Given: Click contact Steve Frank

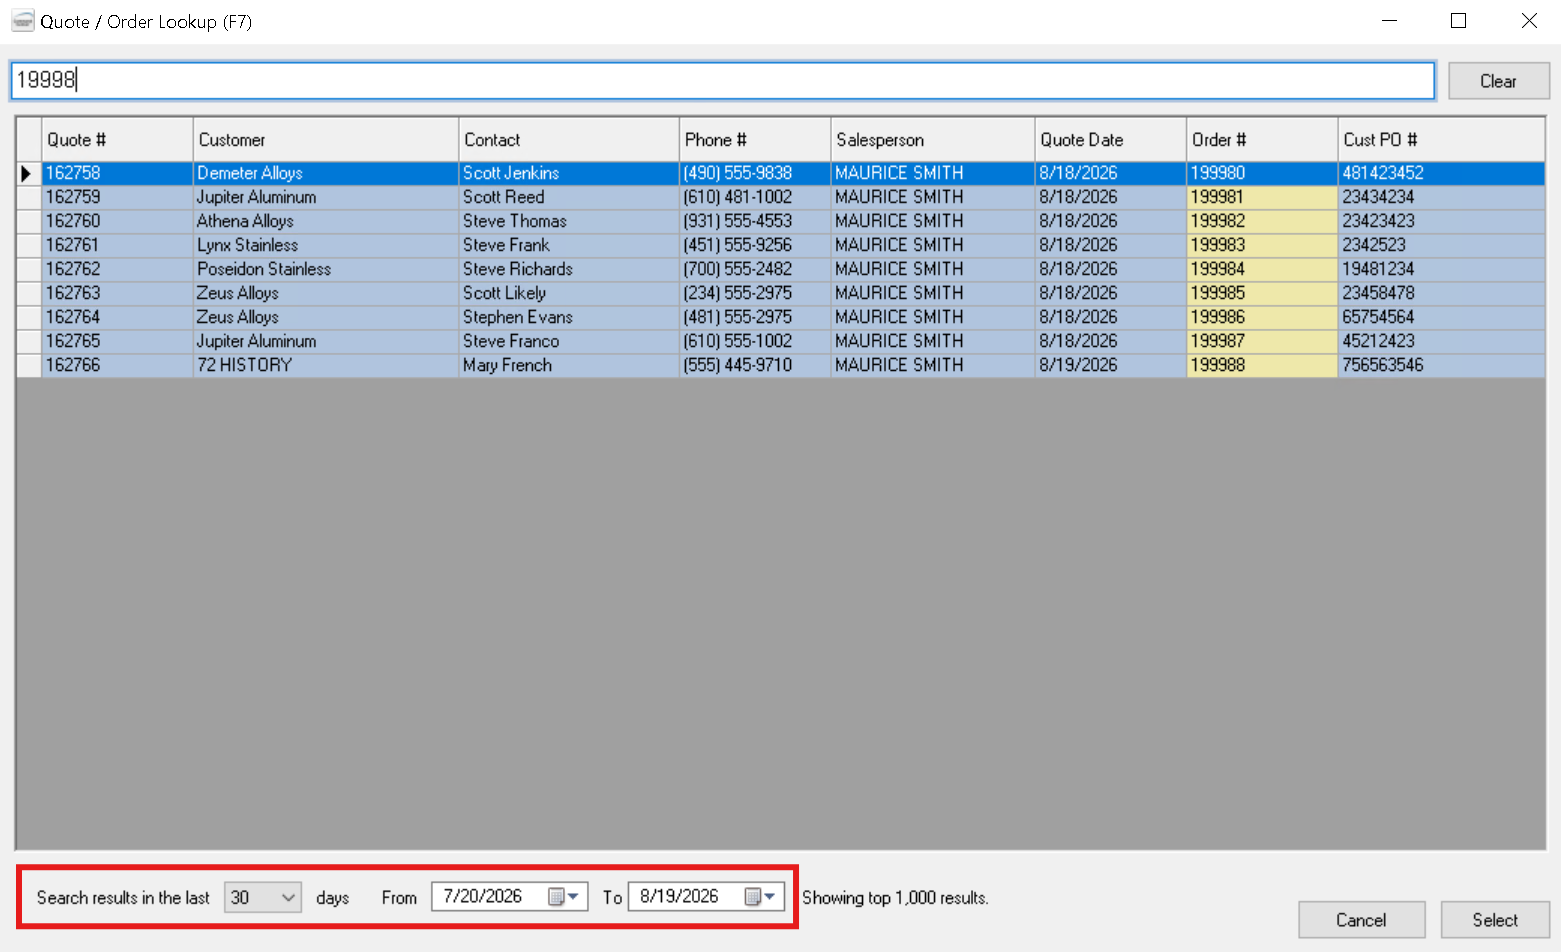Looking at the screenshot, I should (569, 245).
